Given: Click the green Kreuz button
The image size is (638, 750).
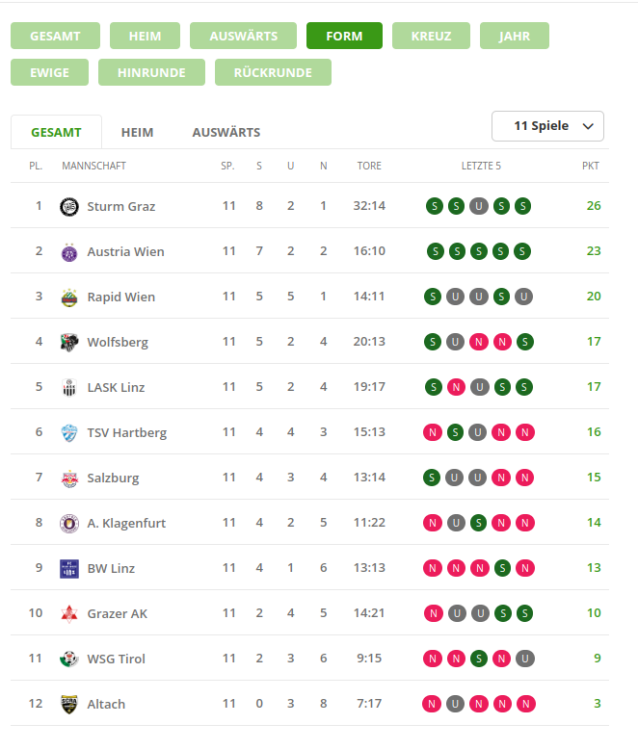Looking at the screenshot, I should [x=431, y=36].
